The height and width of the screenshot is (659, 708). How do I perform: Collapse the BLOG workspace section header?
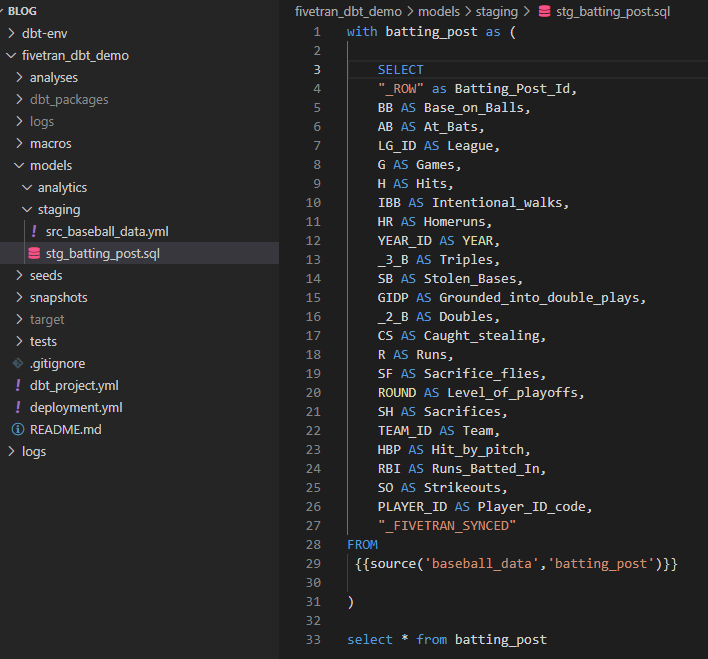tap(22, 11)
